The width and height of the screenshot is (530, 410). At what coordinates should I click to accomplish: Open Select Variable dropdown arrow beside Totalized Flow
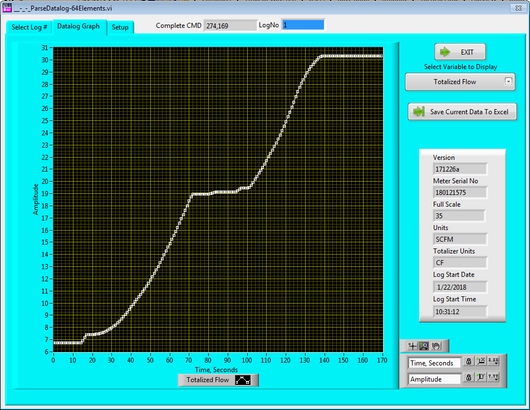pyautogui.click(x=508, y=81)
